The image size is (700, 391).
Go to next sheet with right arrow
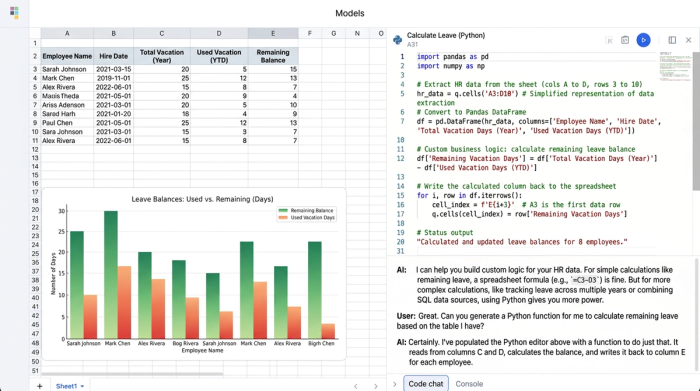coord(375,386)
